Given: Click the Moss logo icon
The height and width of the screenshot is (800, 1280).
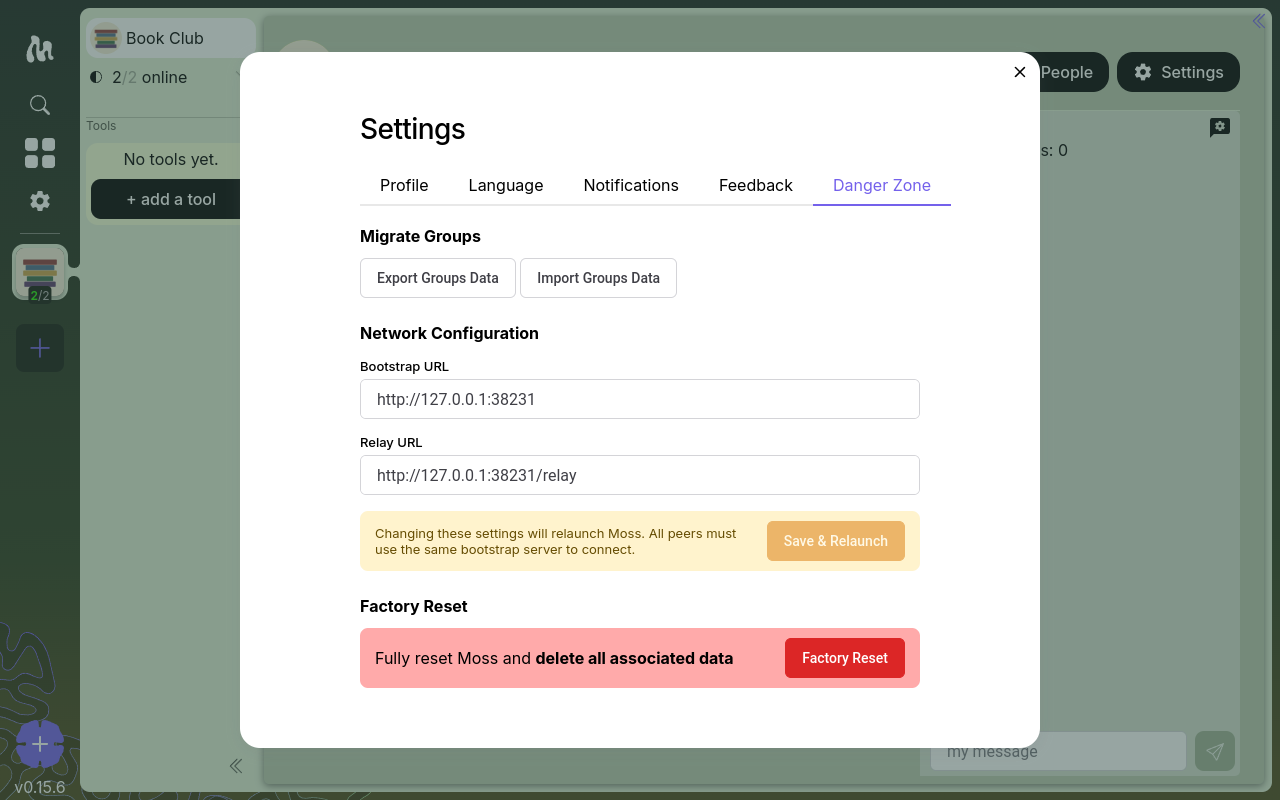Looking at the screenshot, I should tap(40, 48).
